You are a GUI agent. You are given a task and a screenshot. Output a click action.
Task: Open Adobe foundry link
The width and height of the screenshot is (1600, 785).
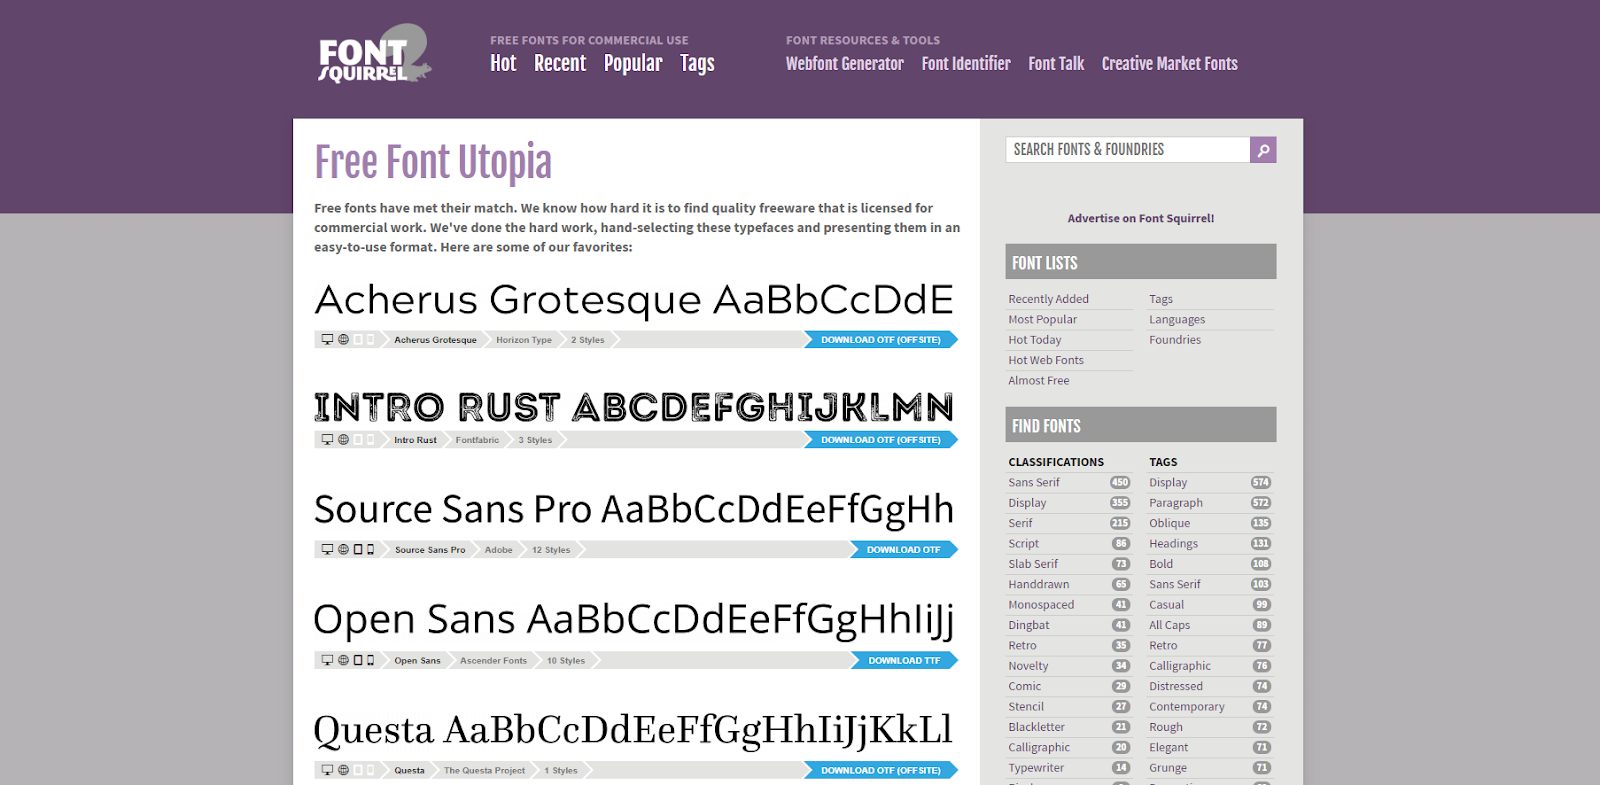pos(499,550)
